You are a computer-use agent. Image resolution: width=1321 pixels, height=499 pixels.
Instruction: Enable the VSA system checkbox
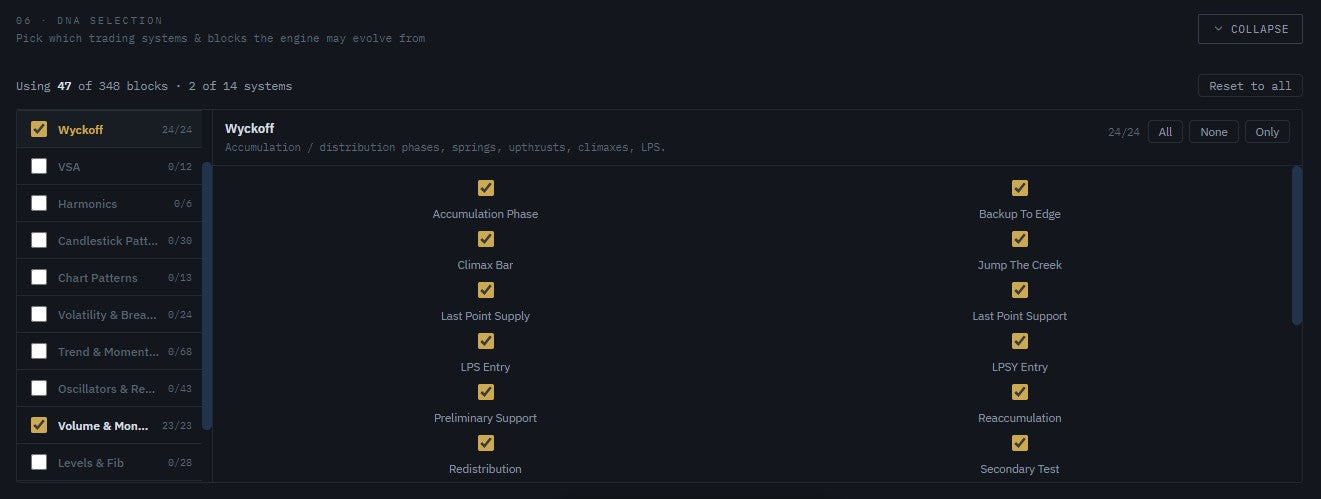point(39,166)
